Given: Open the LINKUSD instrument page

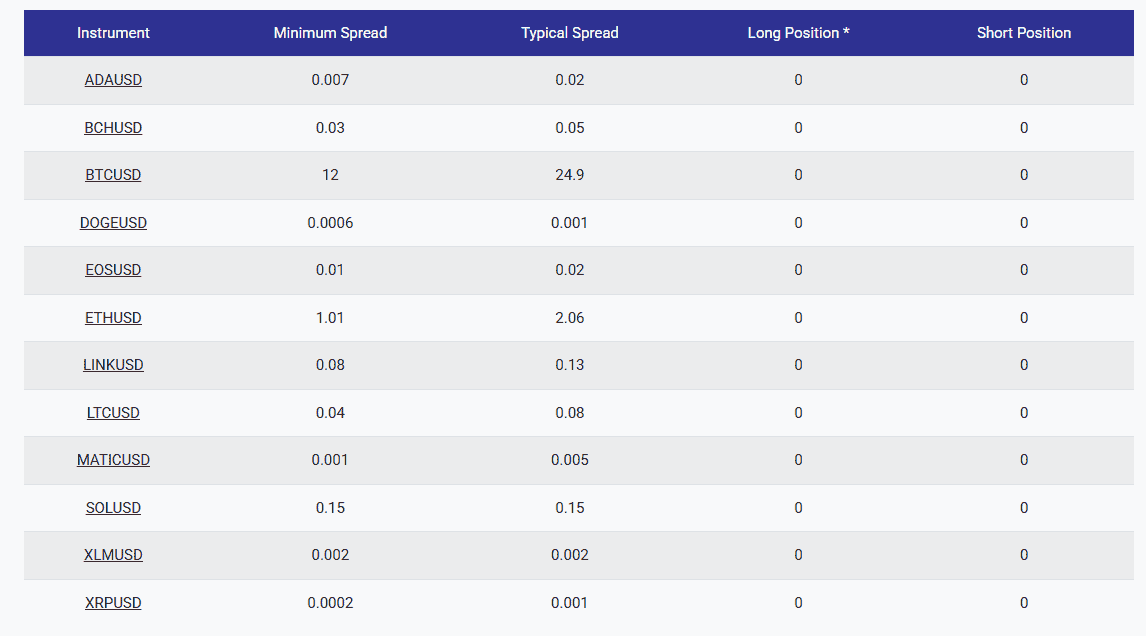Looking at the screenshot, I should click(113, 365).
